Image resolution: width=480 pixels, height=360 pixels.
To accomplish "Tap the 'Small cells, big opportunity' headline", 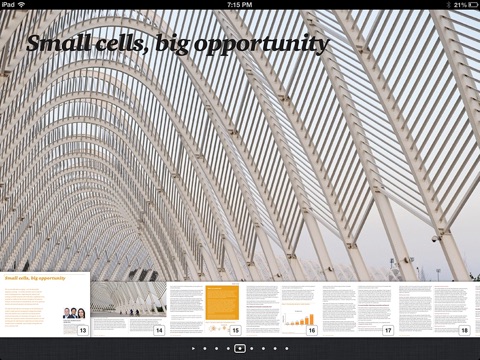I will point(177,44).
